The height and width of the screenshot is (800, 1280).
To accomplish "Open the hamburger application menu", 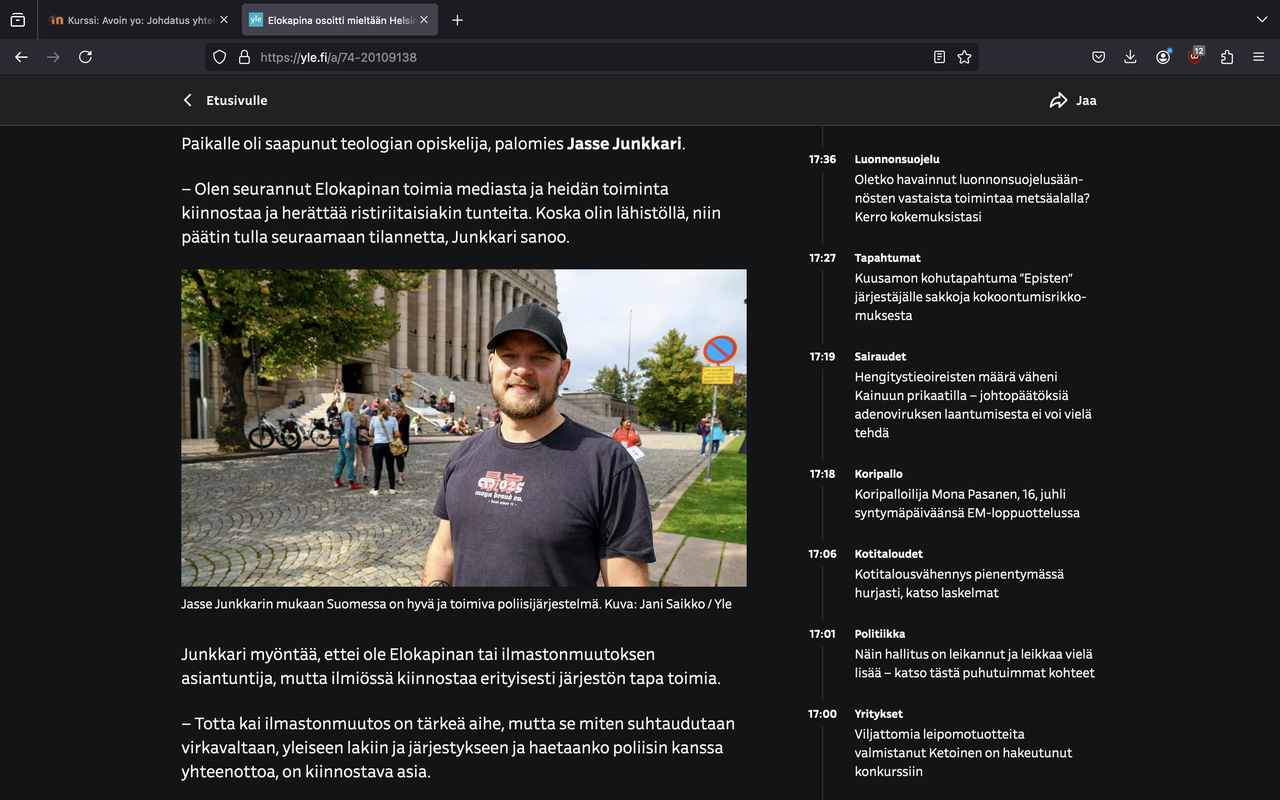I will (x=1258, y=57).
